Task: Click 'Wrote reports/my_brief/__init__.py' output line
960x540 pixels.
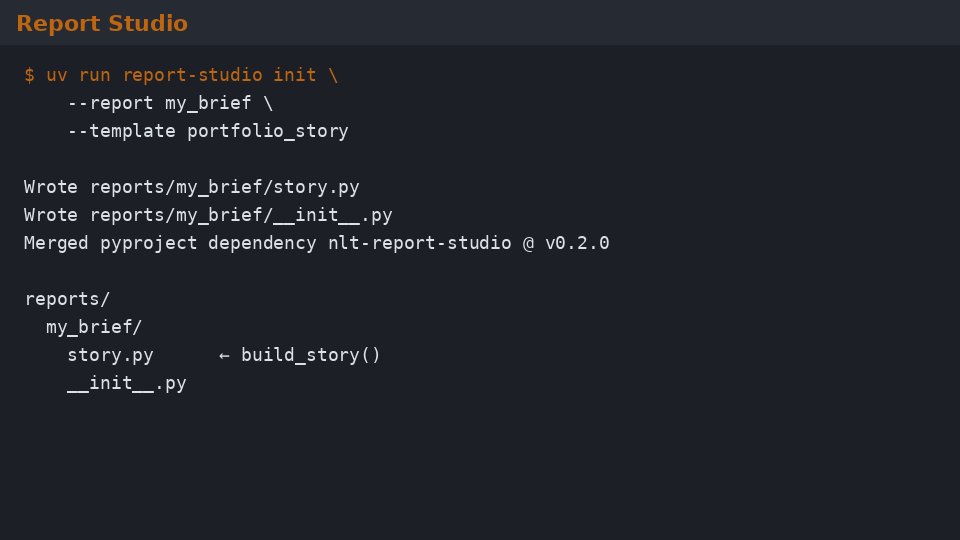Action: 208,215
